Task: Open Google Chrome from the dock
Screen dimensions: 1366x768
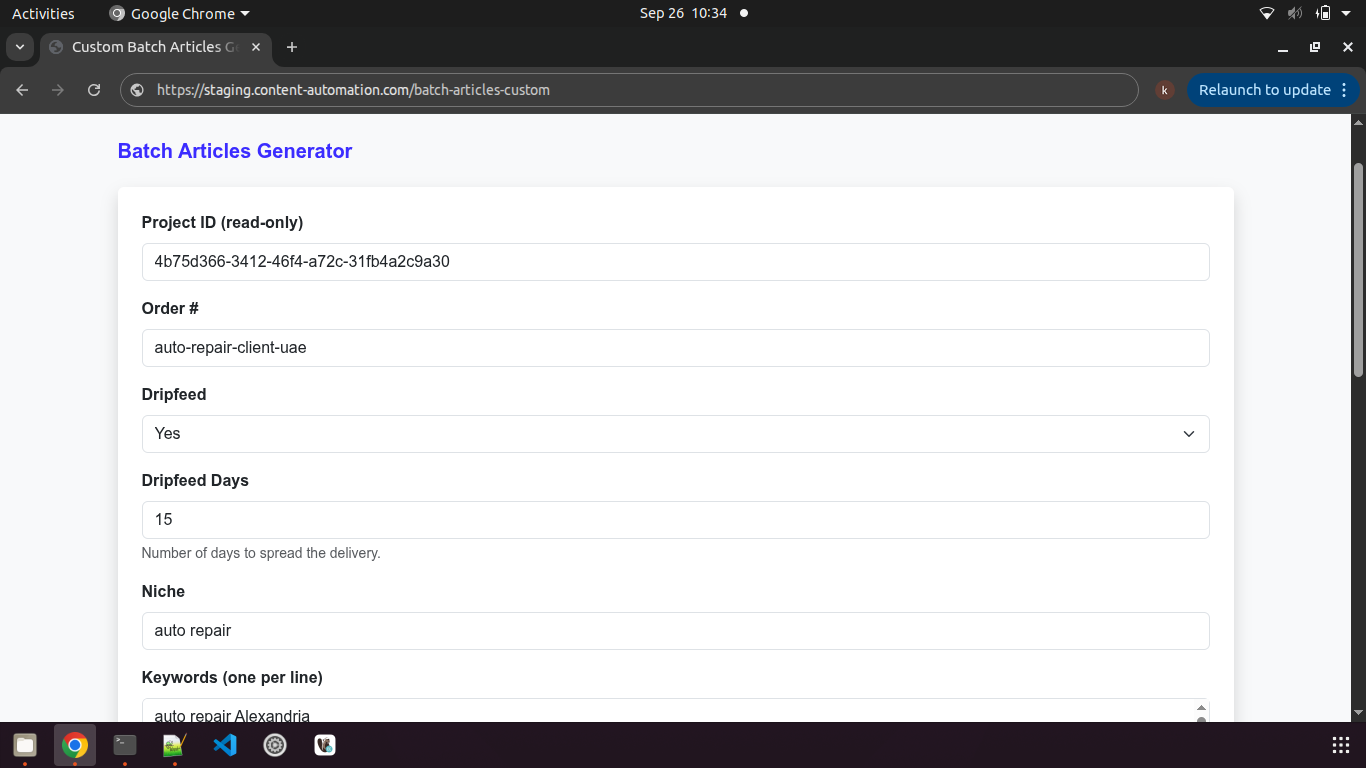Action: pyautogui.click(x=75, y=745)
